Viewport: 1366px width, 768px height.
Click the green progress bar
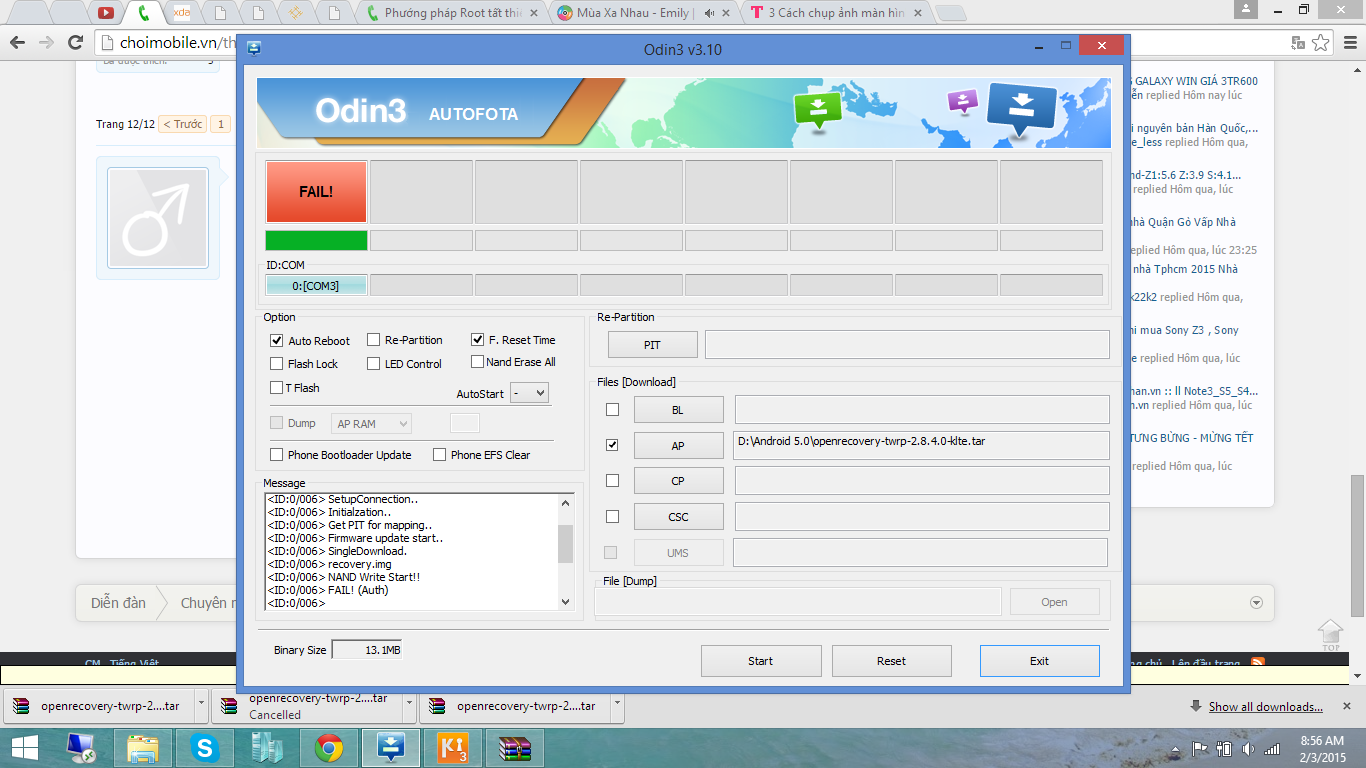(x=316, y=240)
